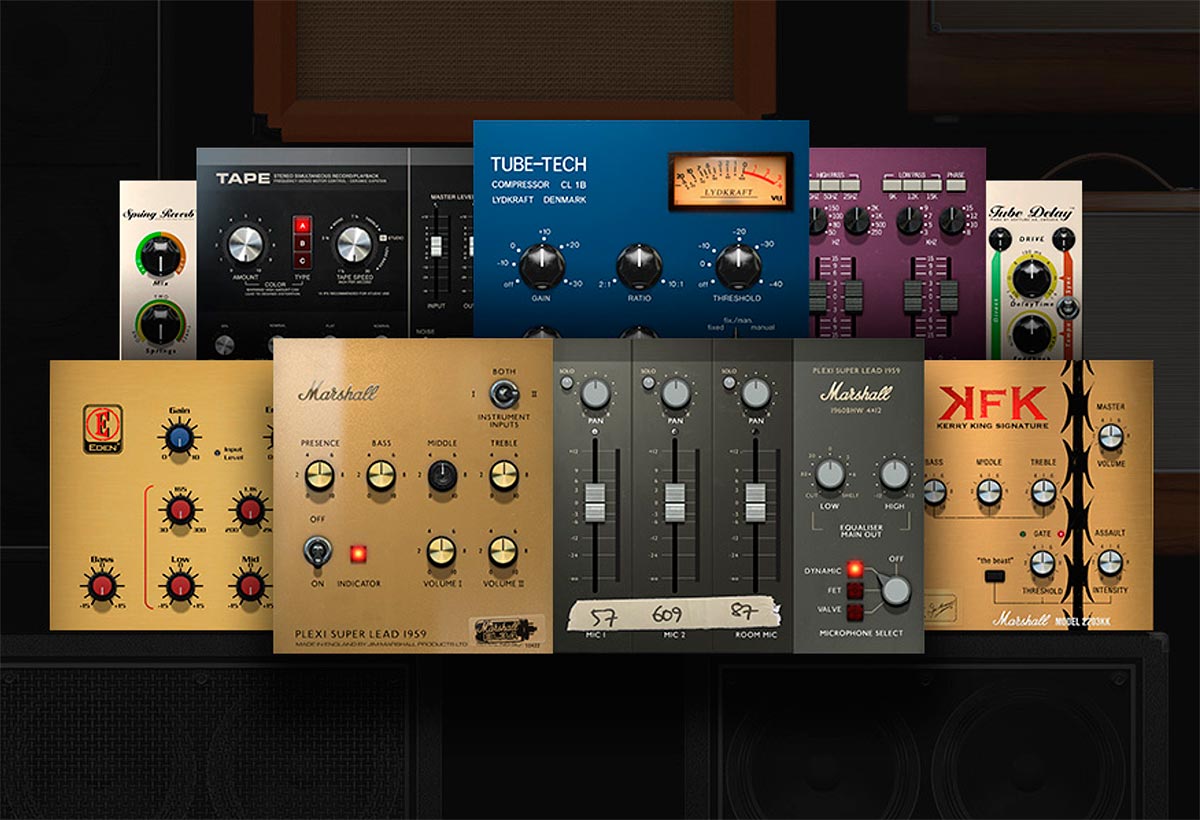Flip the OFF/ON power switch on Plexi amp
The image size is (1200, 820).
316,550
